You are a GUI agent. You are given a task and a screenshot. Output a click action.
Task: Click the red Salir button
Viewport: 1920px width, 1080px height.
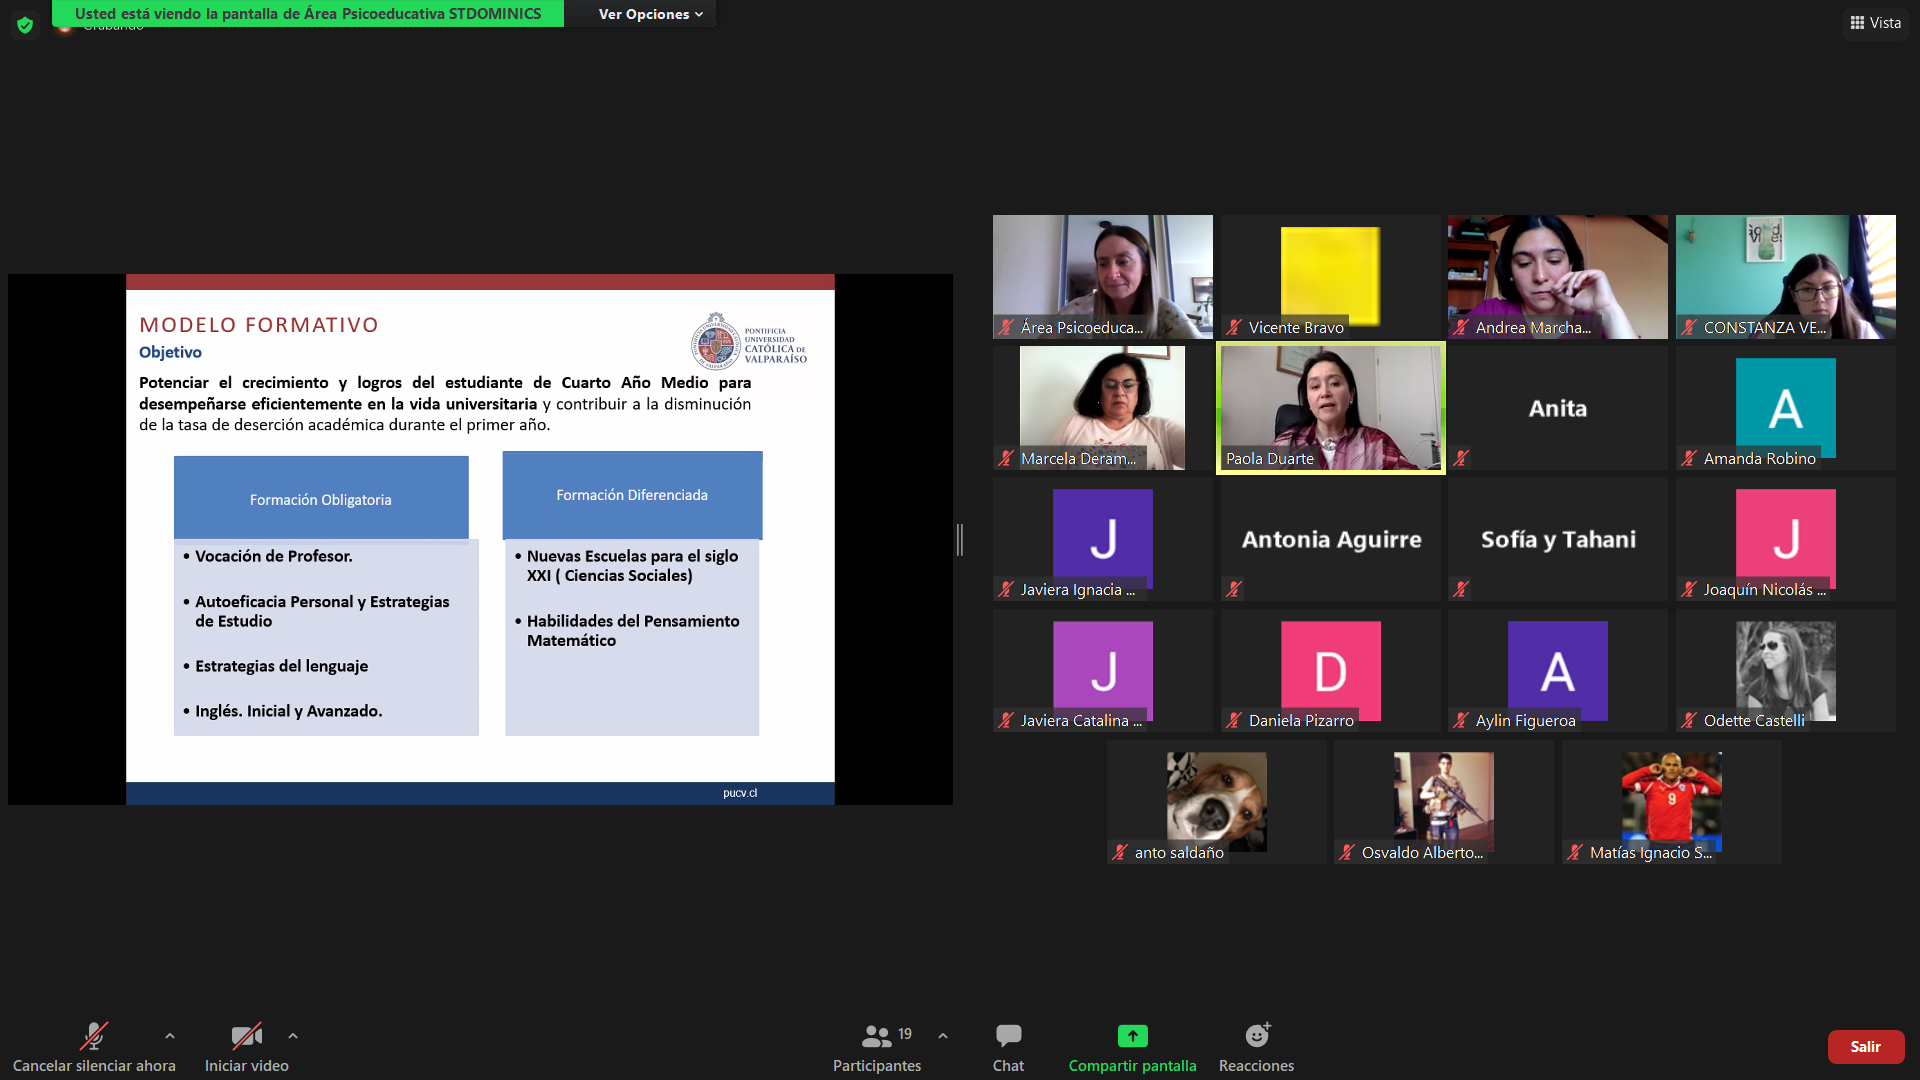click(x=1865, y=1046)
